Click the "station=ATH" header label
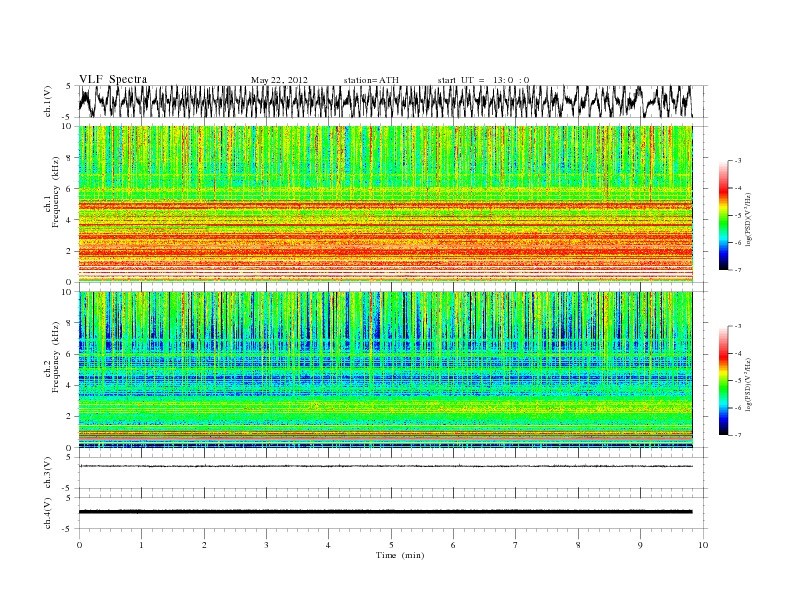 click(371, 80)
